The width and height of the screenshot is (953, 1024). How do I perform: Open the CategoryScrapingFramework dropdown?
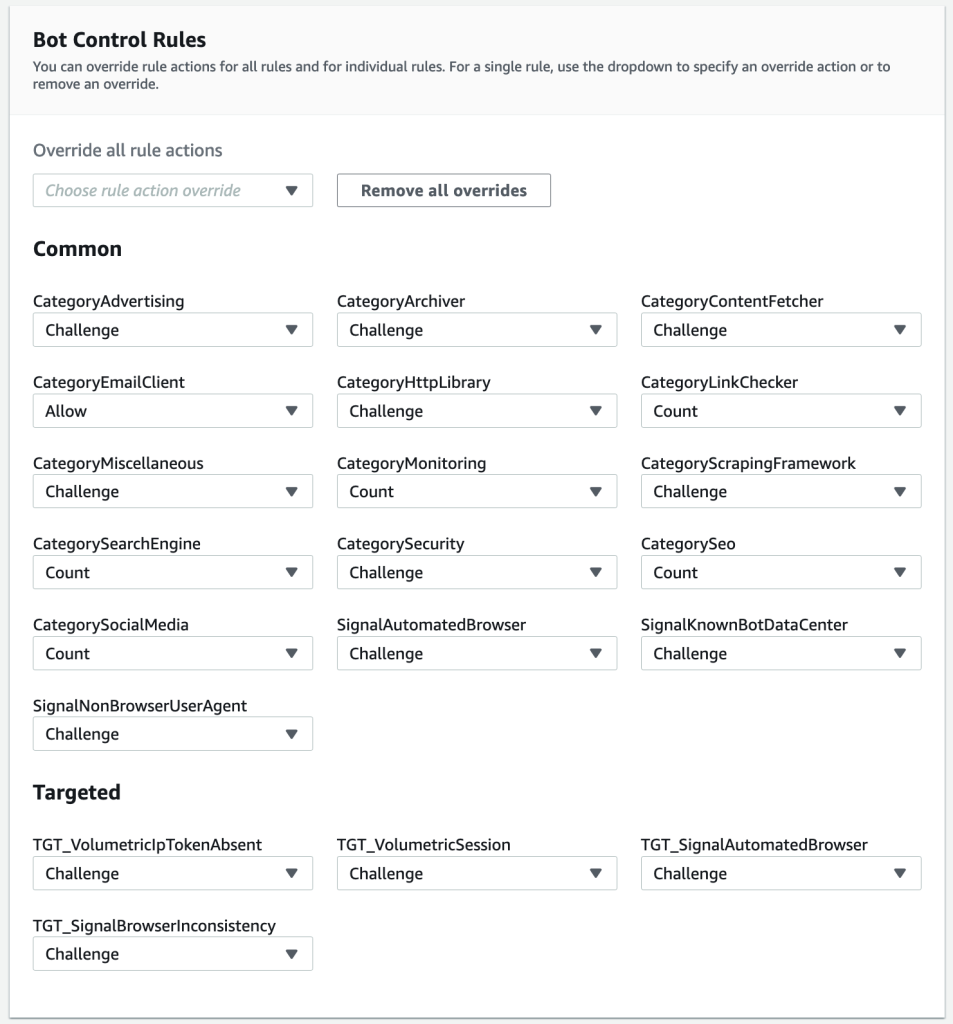782,492
